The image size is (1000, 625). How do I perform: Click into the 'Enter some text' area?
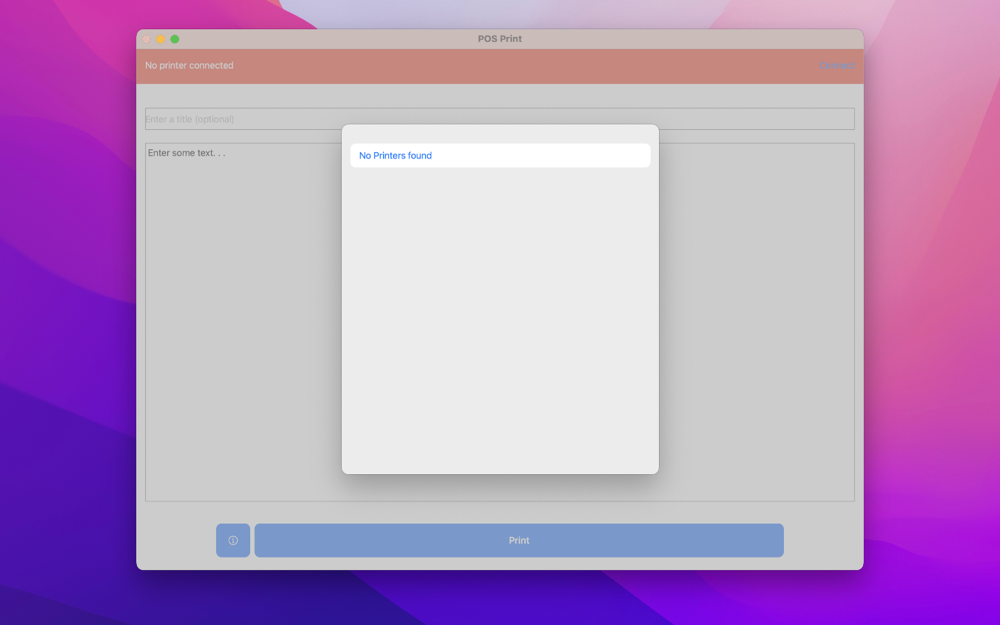(x=499, y=322)
